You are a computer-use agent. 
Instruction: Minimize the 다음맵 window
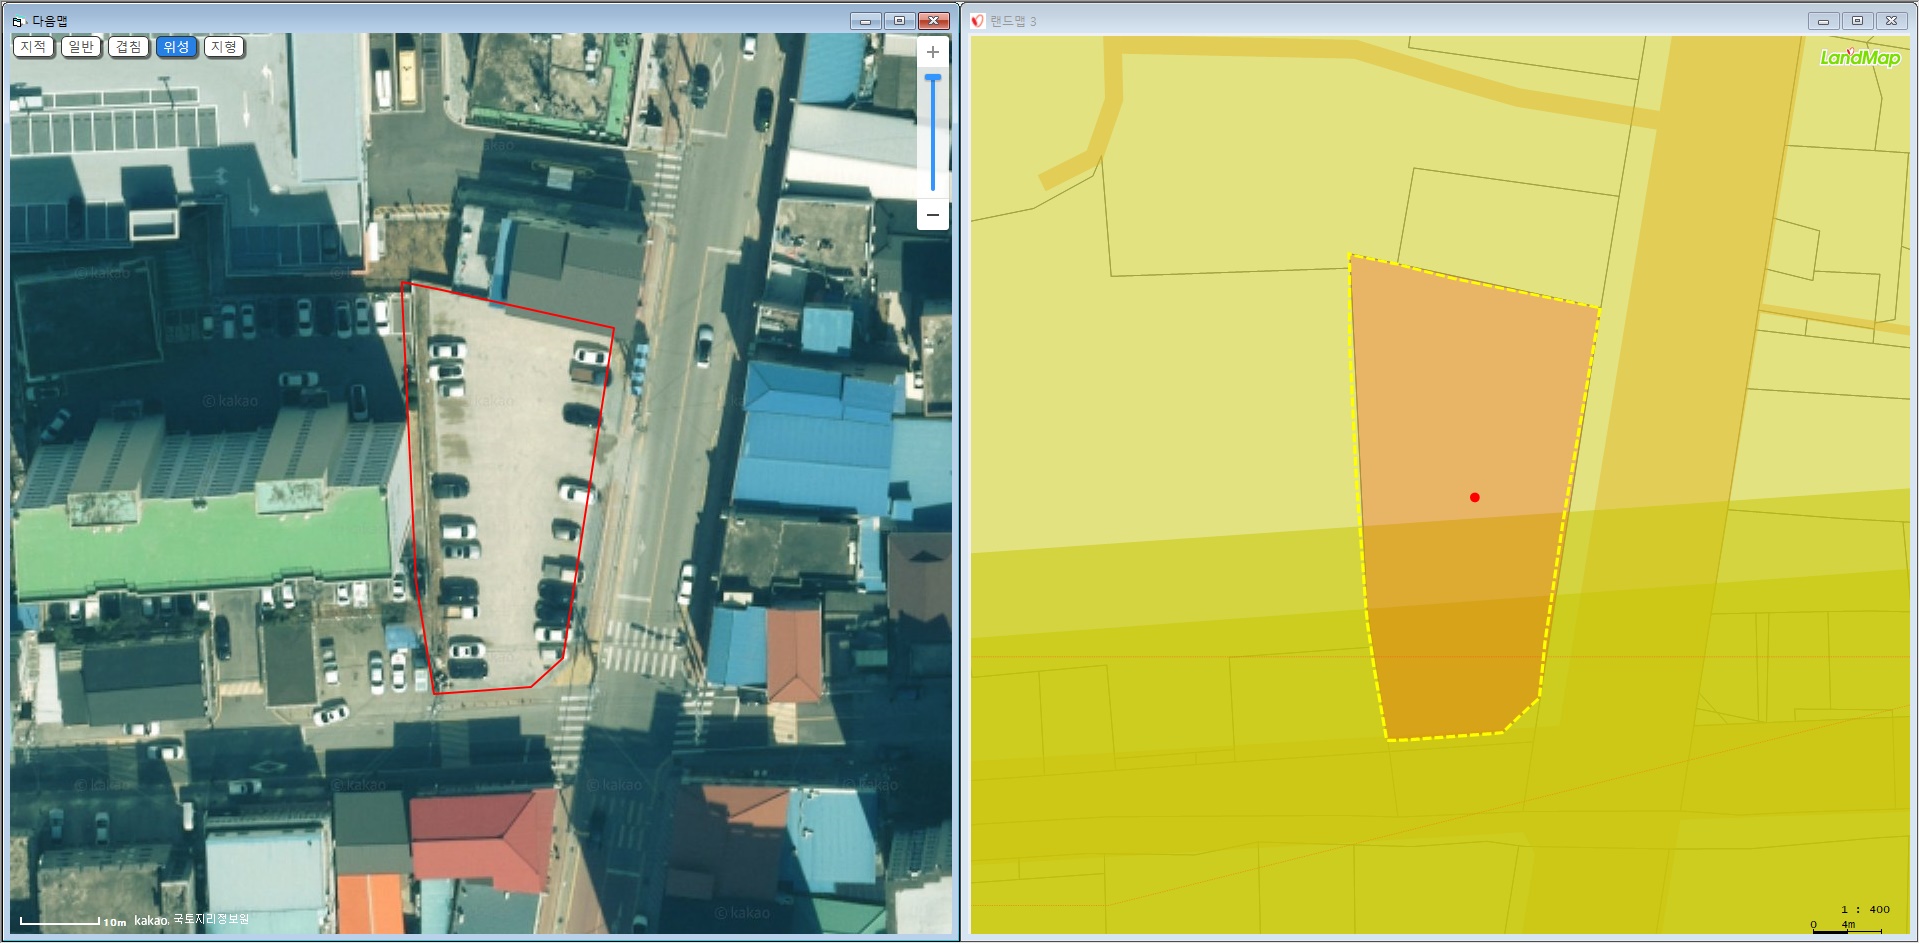(x=865, y=21)
